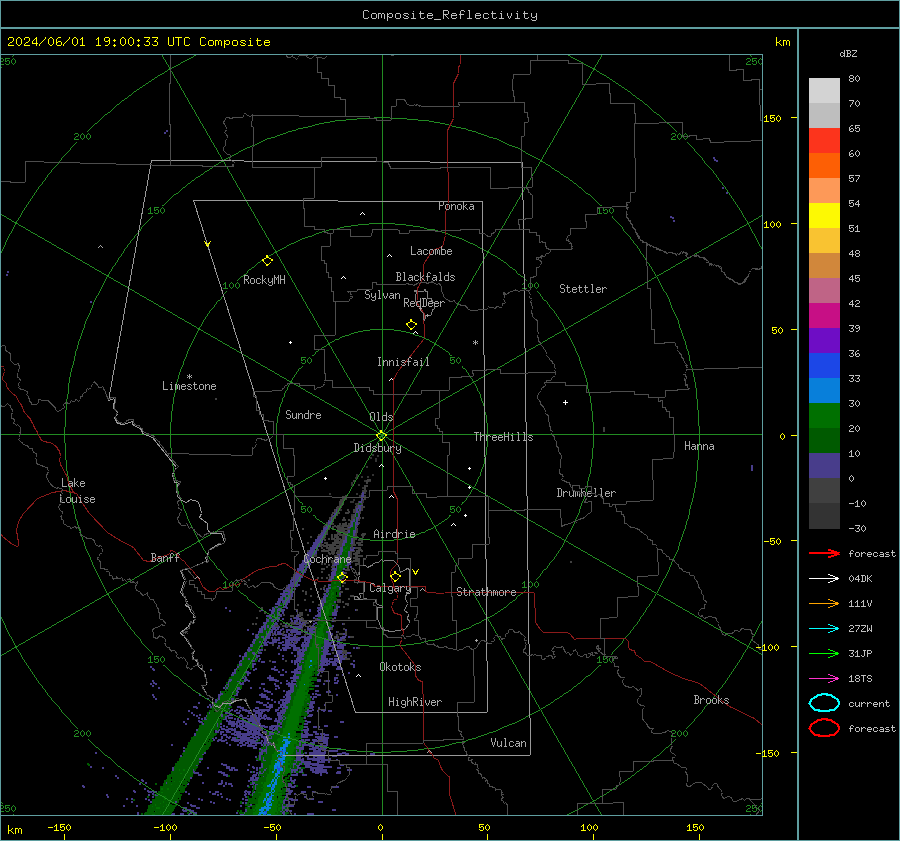900x841 pixels.
Task: Click the Stettler map label
Action: [x=583, y=289]
